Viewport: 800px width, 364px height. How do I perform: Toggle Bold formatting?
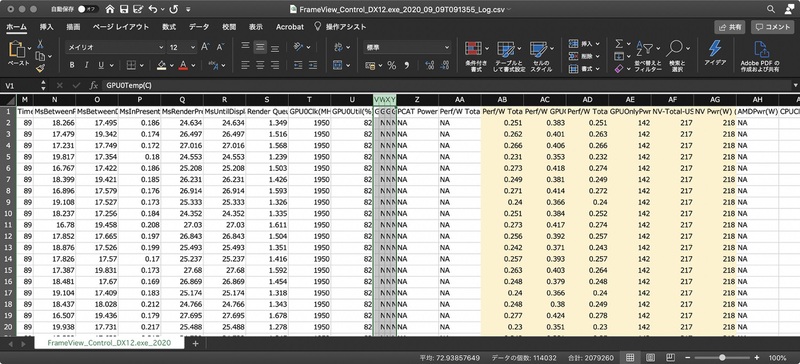click(x=72, y=65)
